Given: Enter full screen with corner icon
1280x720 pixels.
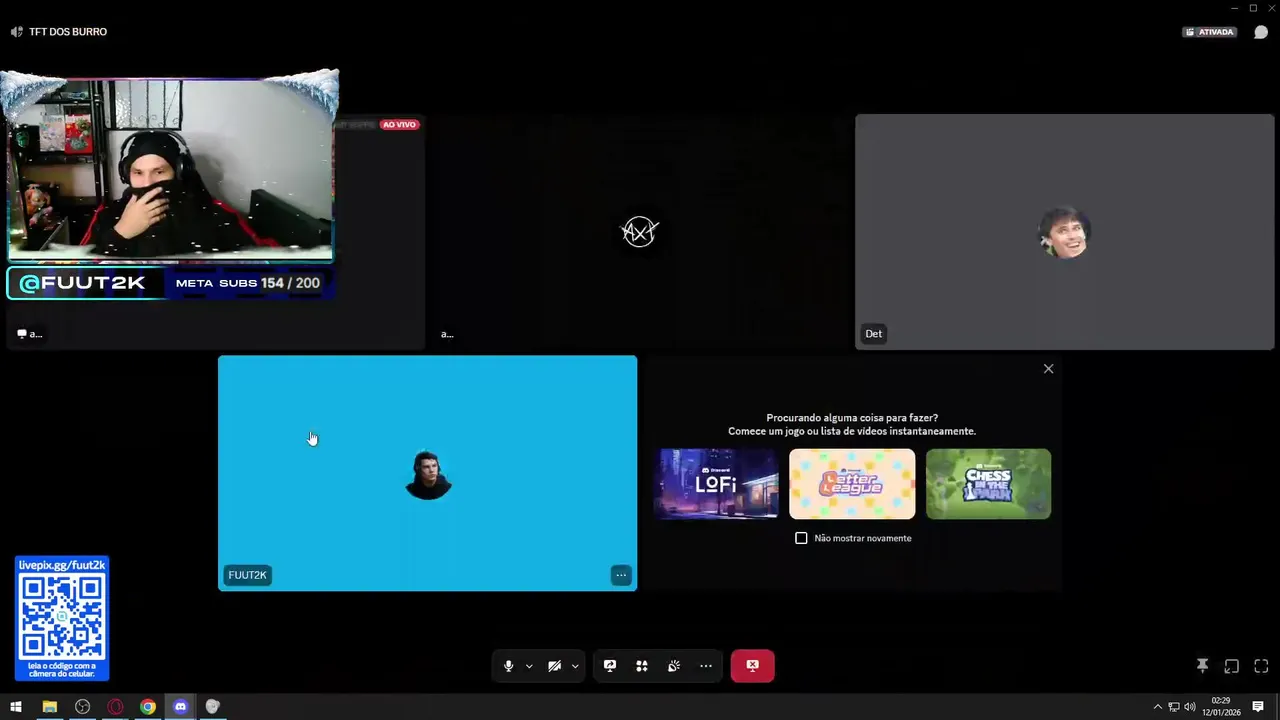Looking at the screenshot, I should tap(1261, 666).
